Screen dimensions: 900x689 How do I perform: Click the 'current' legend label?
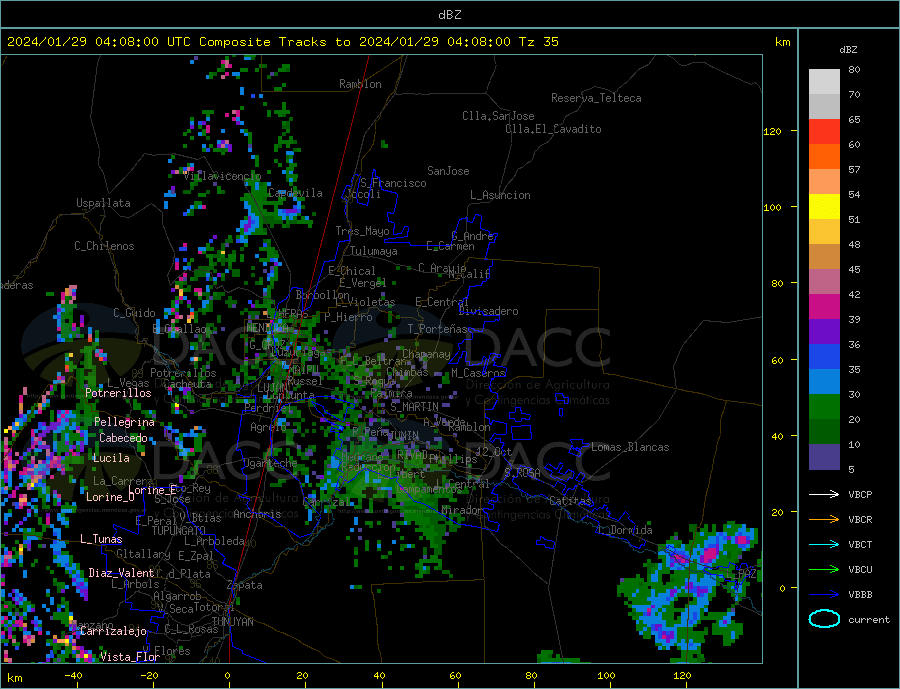pyautogui.click(x=869, y=620)
